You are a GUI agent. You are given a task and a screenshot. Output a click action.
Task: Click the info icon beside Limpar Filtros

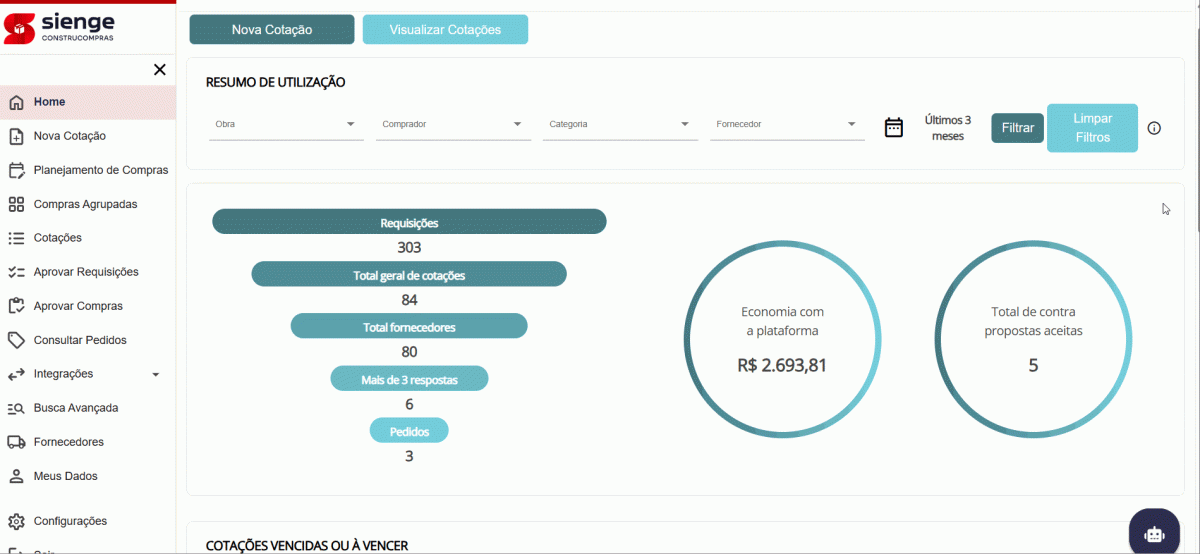pyautogui.click(x=1154, y=128)
